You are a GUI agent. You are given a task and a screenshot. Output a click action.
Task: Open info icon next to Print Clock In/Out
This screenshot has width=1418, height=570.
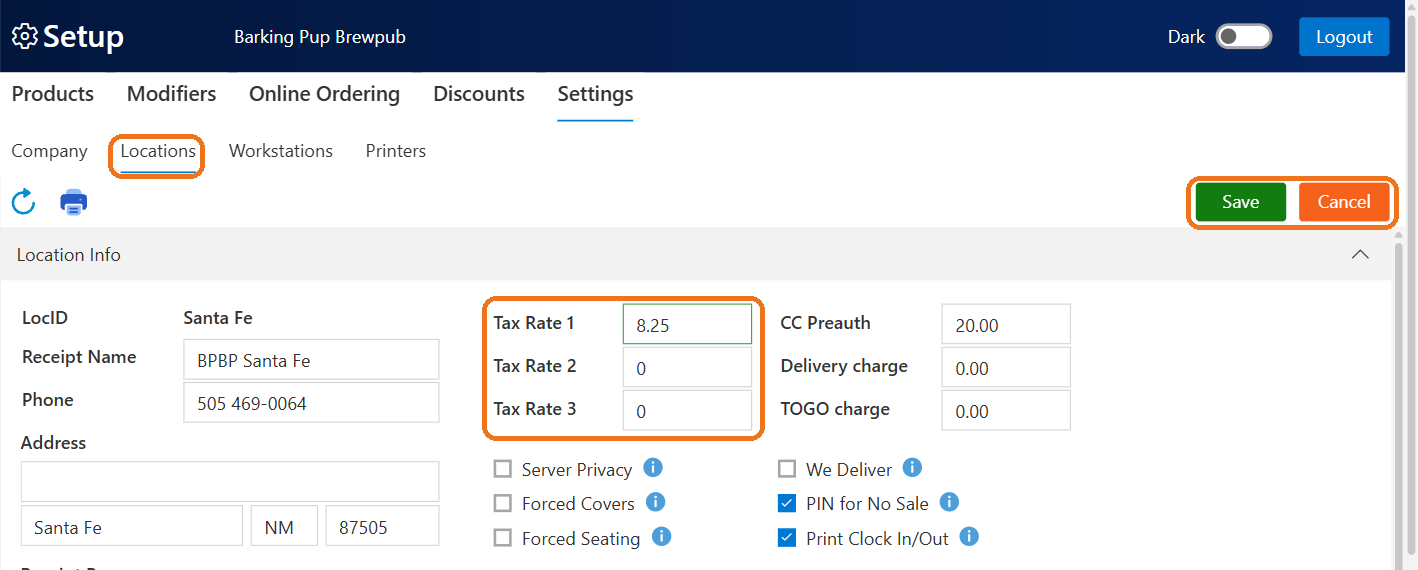[968, 537]
